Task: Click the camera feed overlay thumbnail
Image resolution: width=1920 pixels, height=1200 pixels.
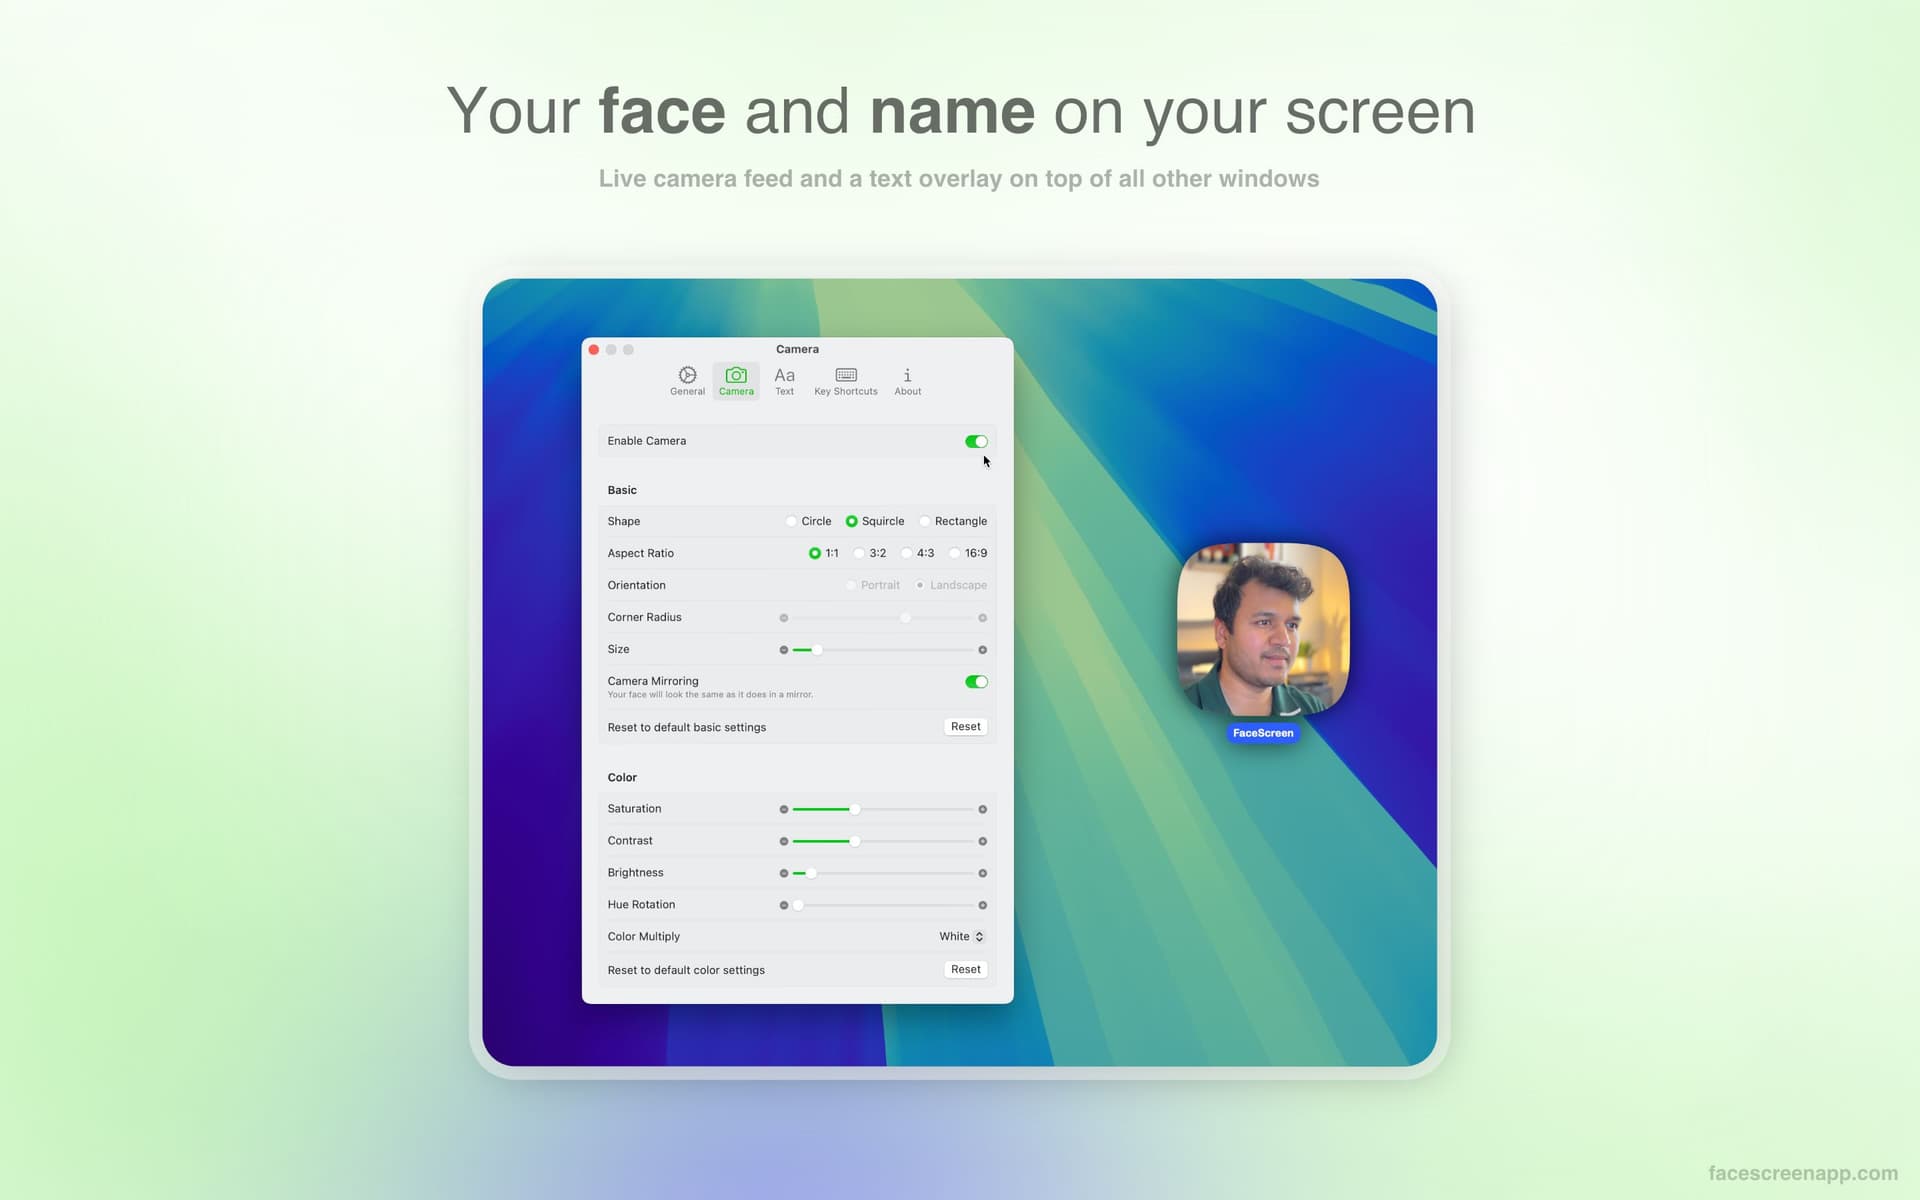Action: click(x=1263, y=629)
